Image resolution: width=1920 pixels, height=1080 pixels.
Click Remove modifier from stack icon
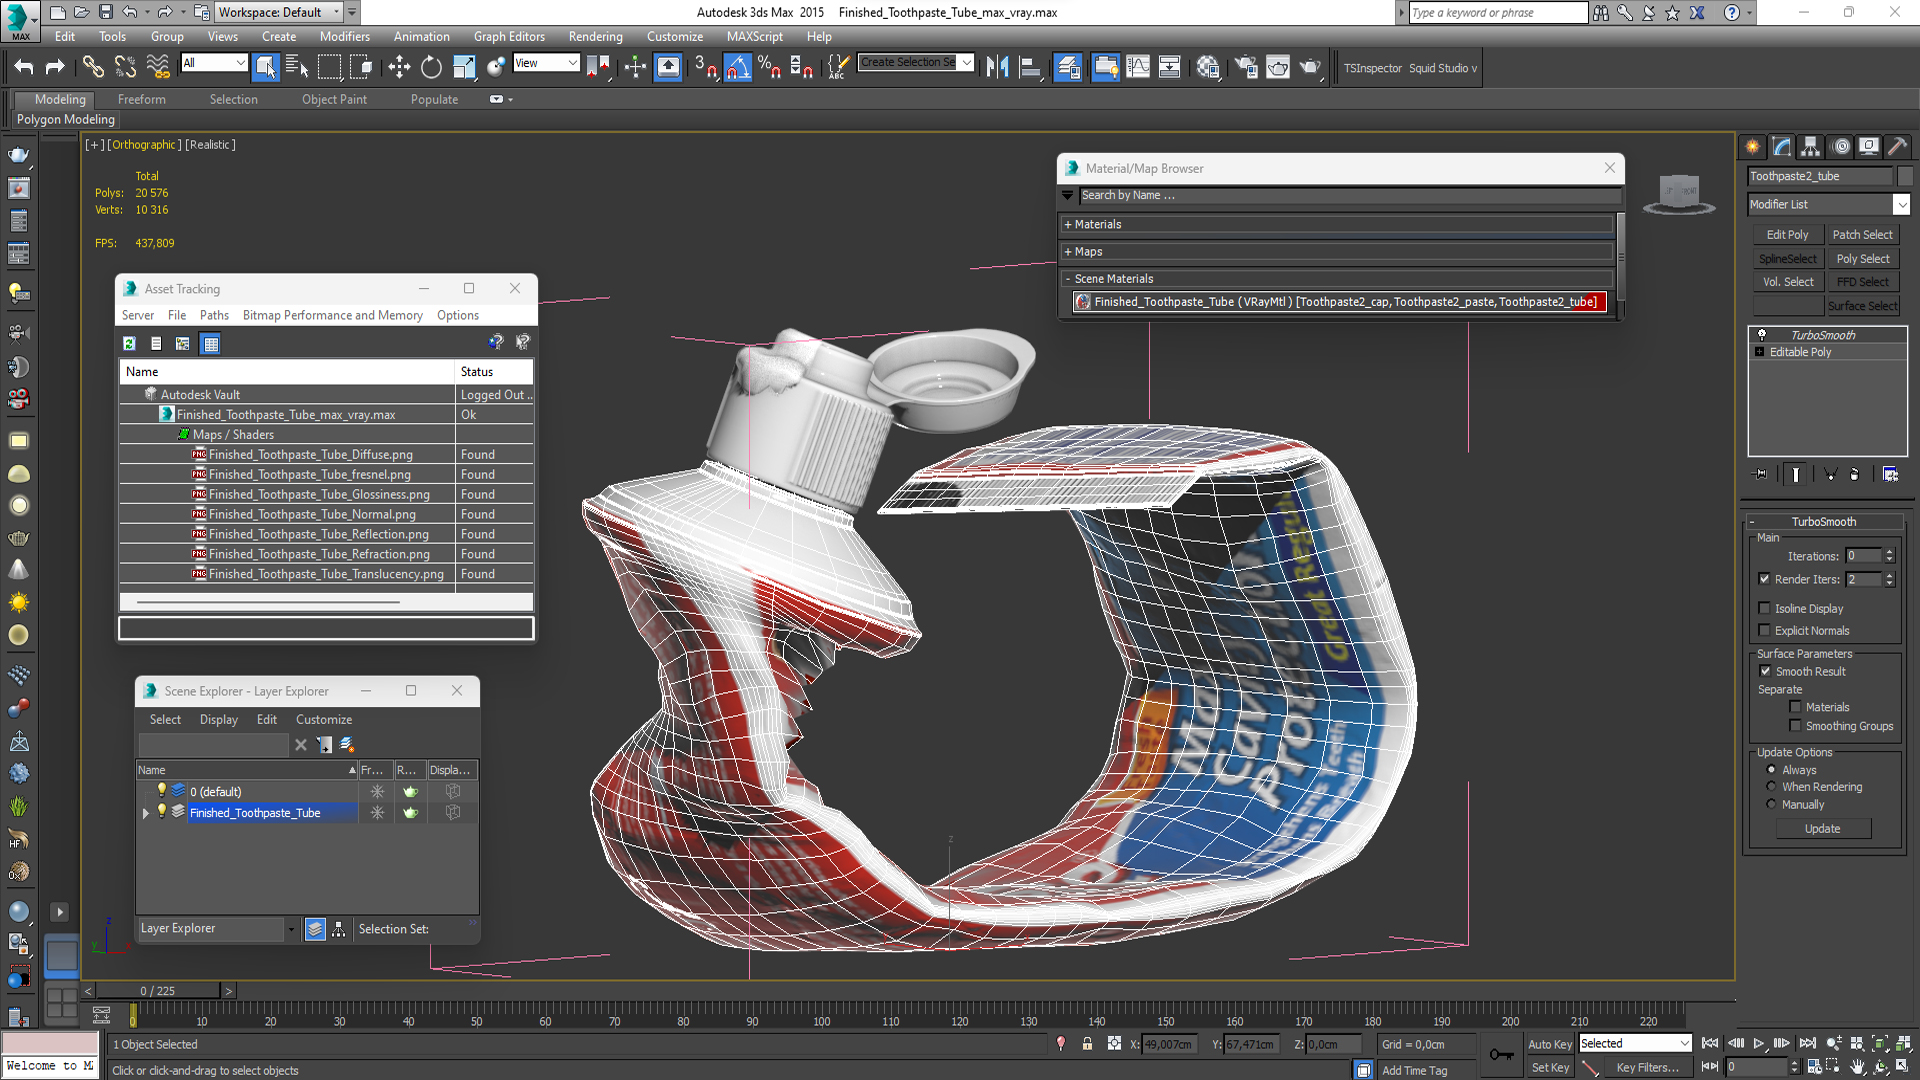[1854, 474]
